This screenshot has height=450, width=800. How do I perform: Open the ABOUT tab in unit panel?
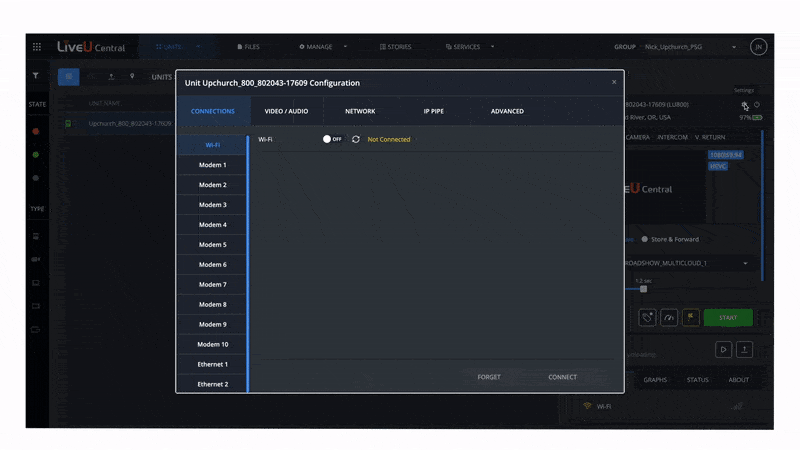click(x=738, y=380)
